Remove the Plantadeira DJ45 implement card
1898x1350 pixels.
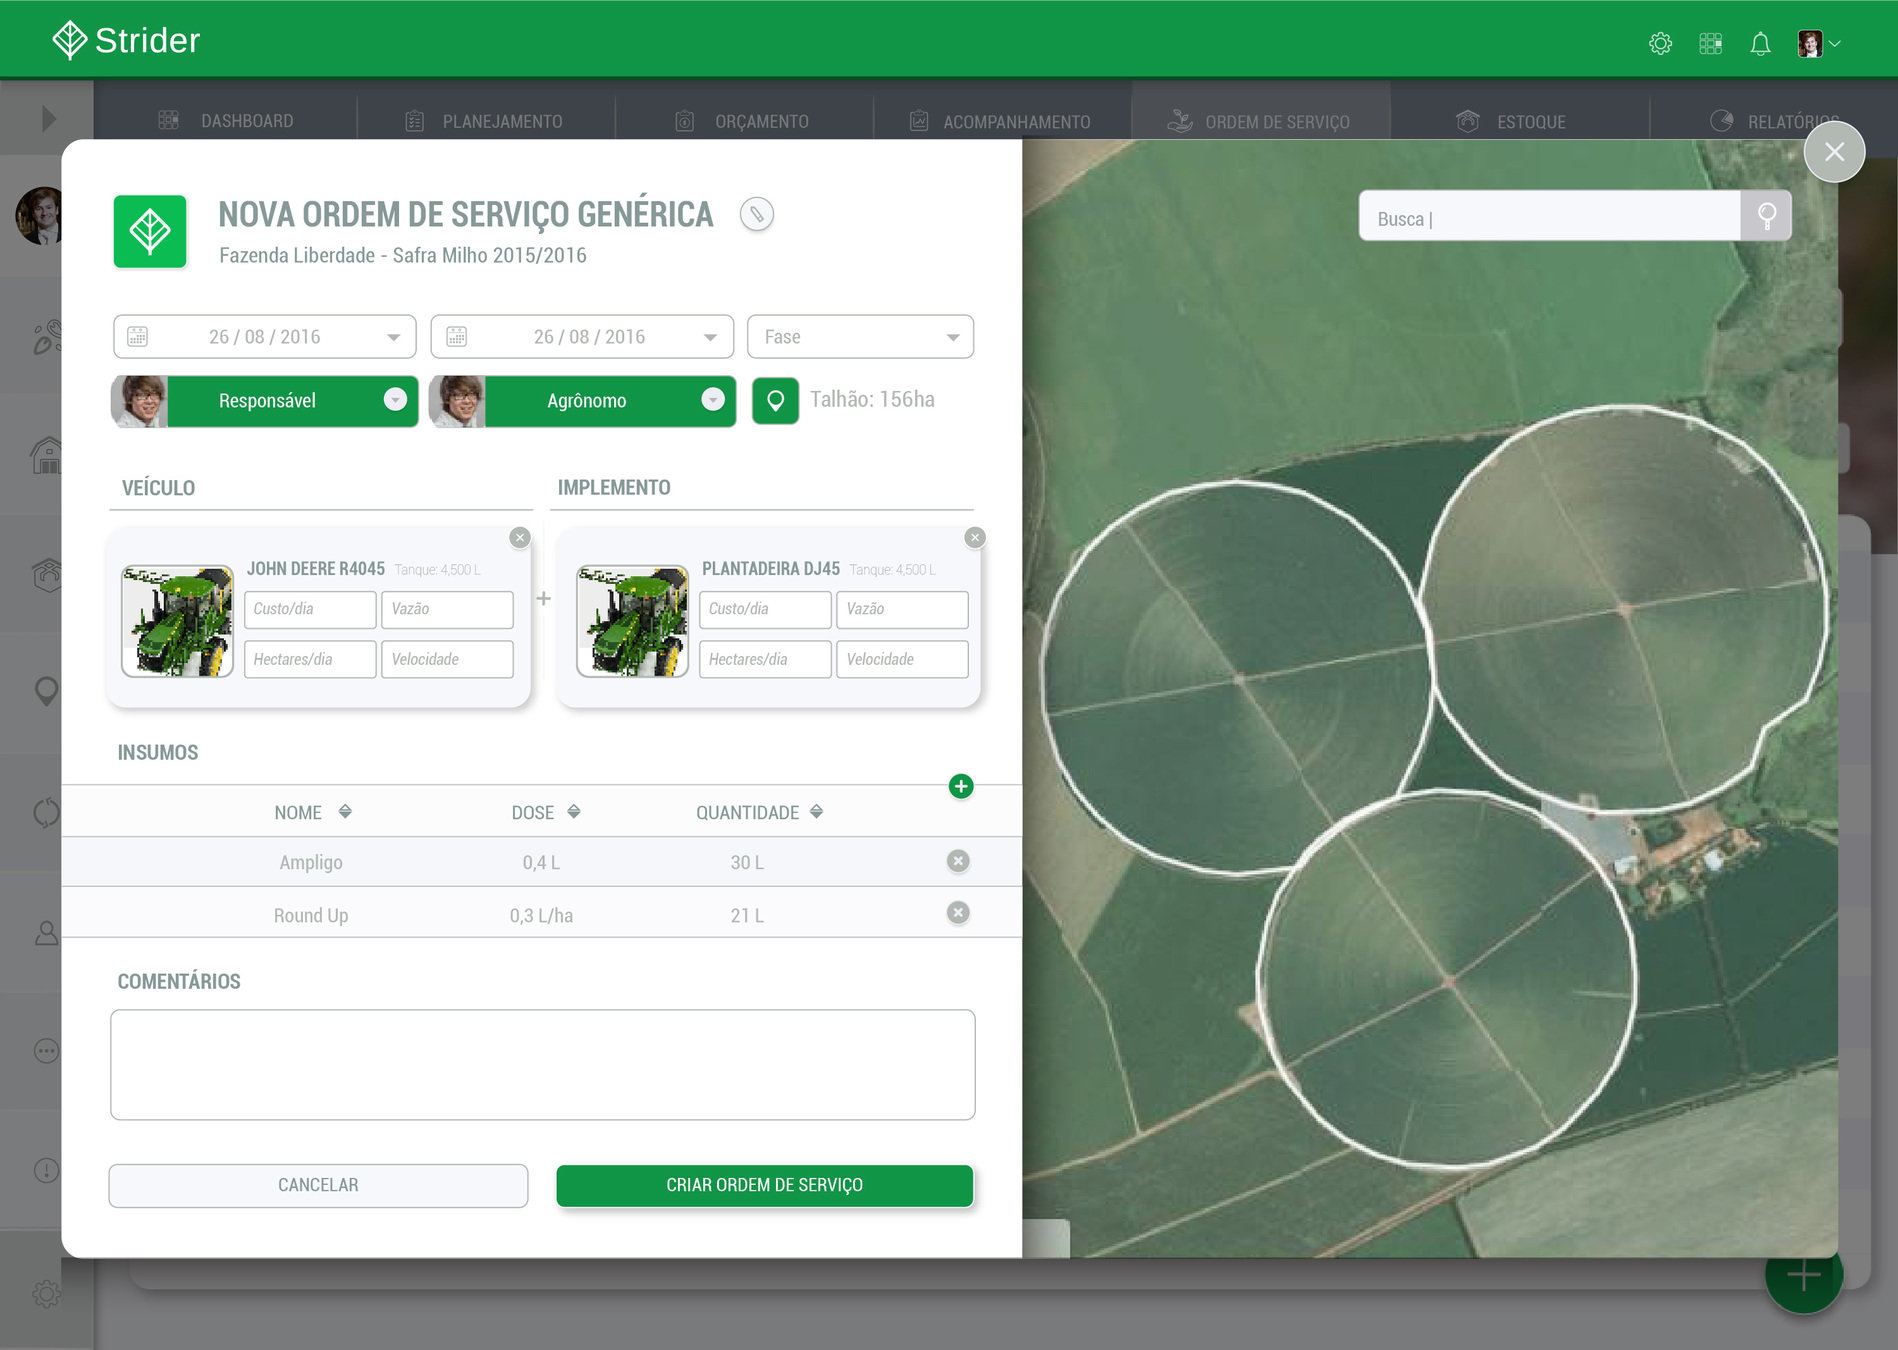(975, 538)
